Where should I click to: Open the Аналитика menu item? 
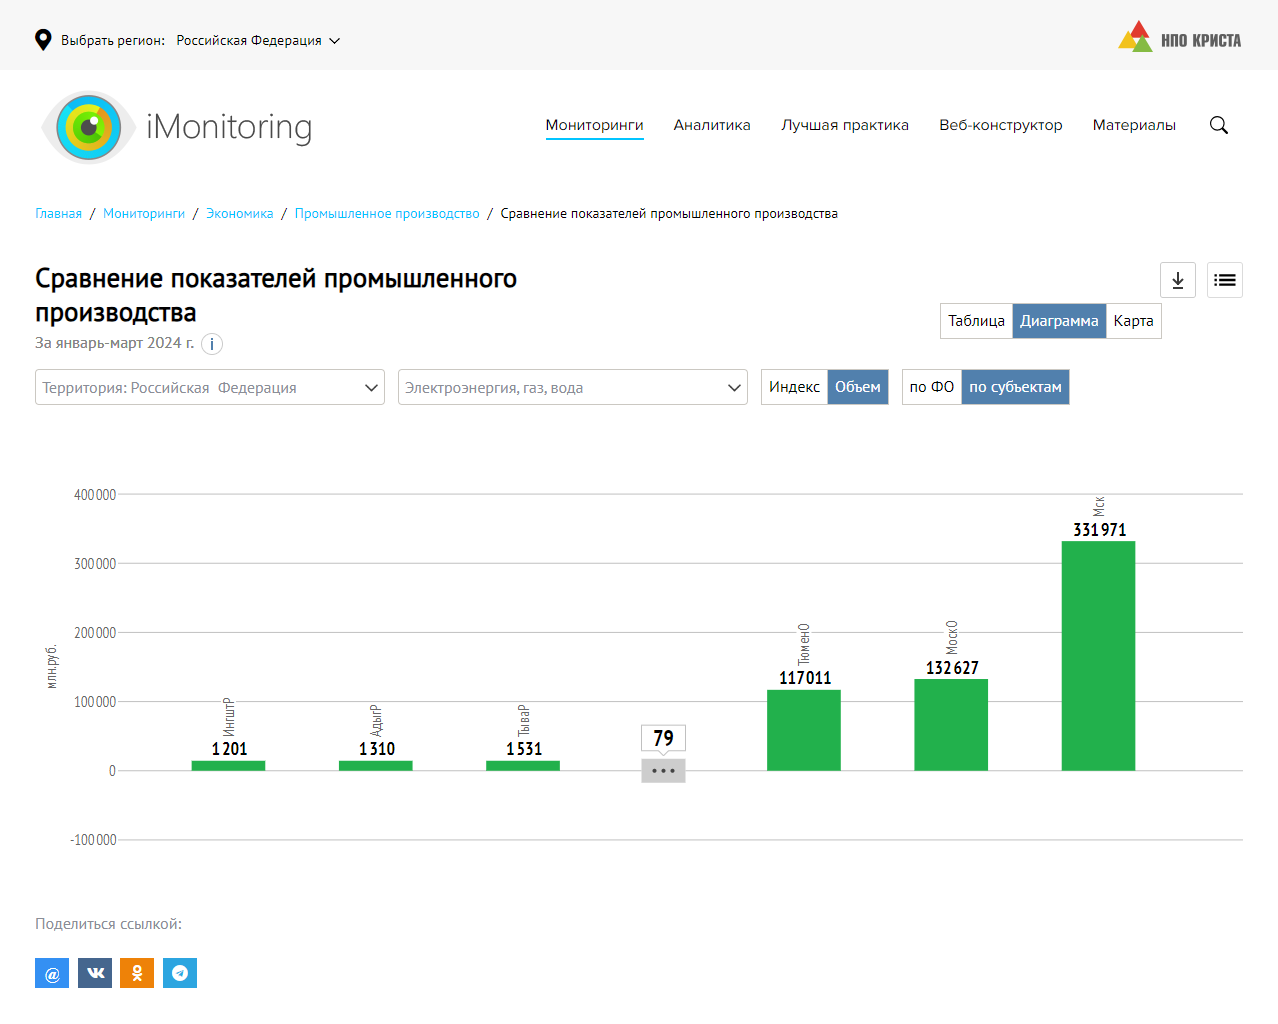[711, 125]
